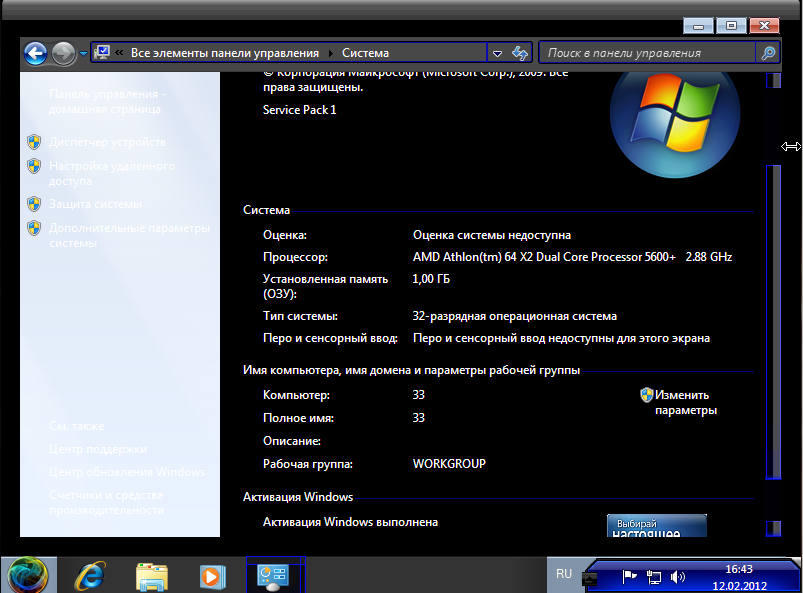This screenshot has width=803, height=593.
Task: Select the 'Система' breadcrumb in address bar
Action: (365, 53)
